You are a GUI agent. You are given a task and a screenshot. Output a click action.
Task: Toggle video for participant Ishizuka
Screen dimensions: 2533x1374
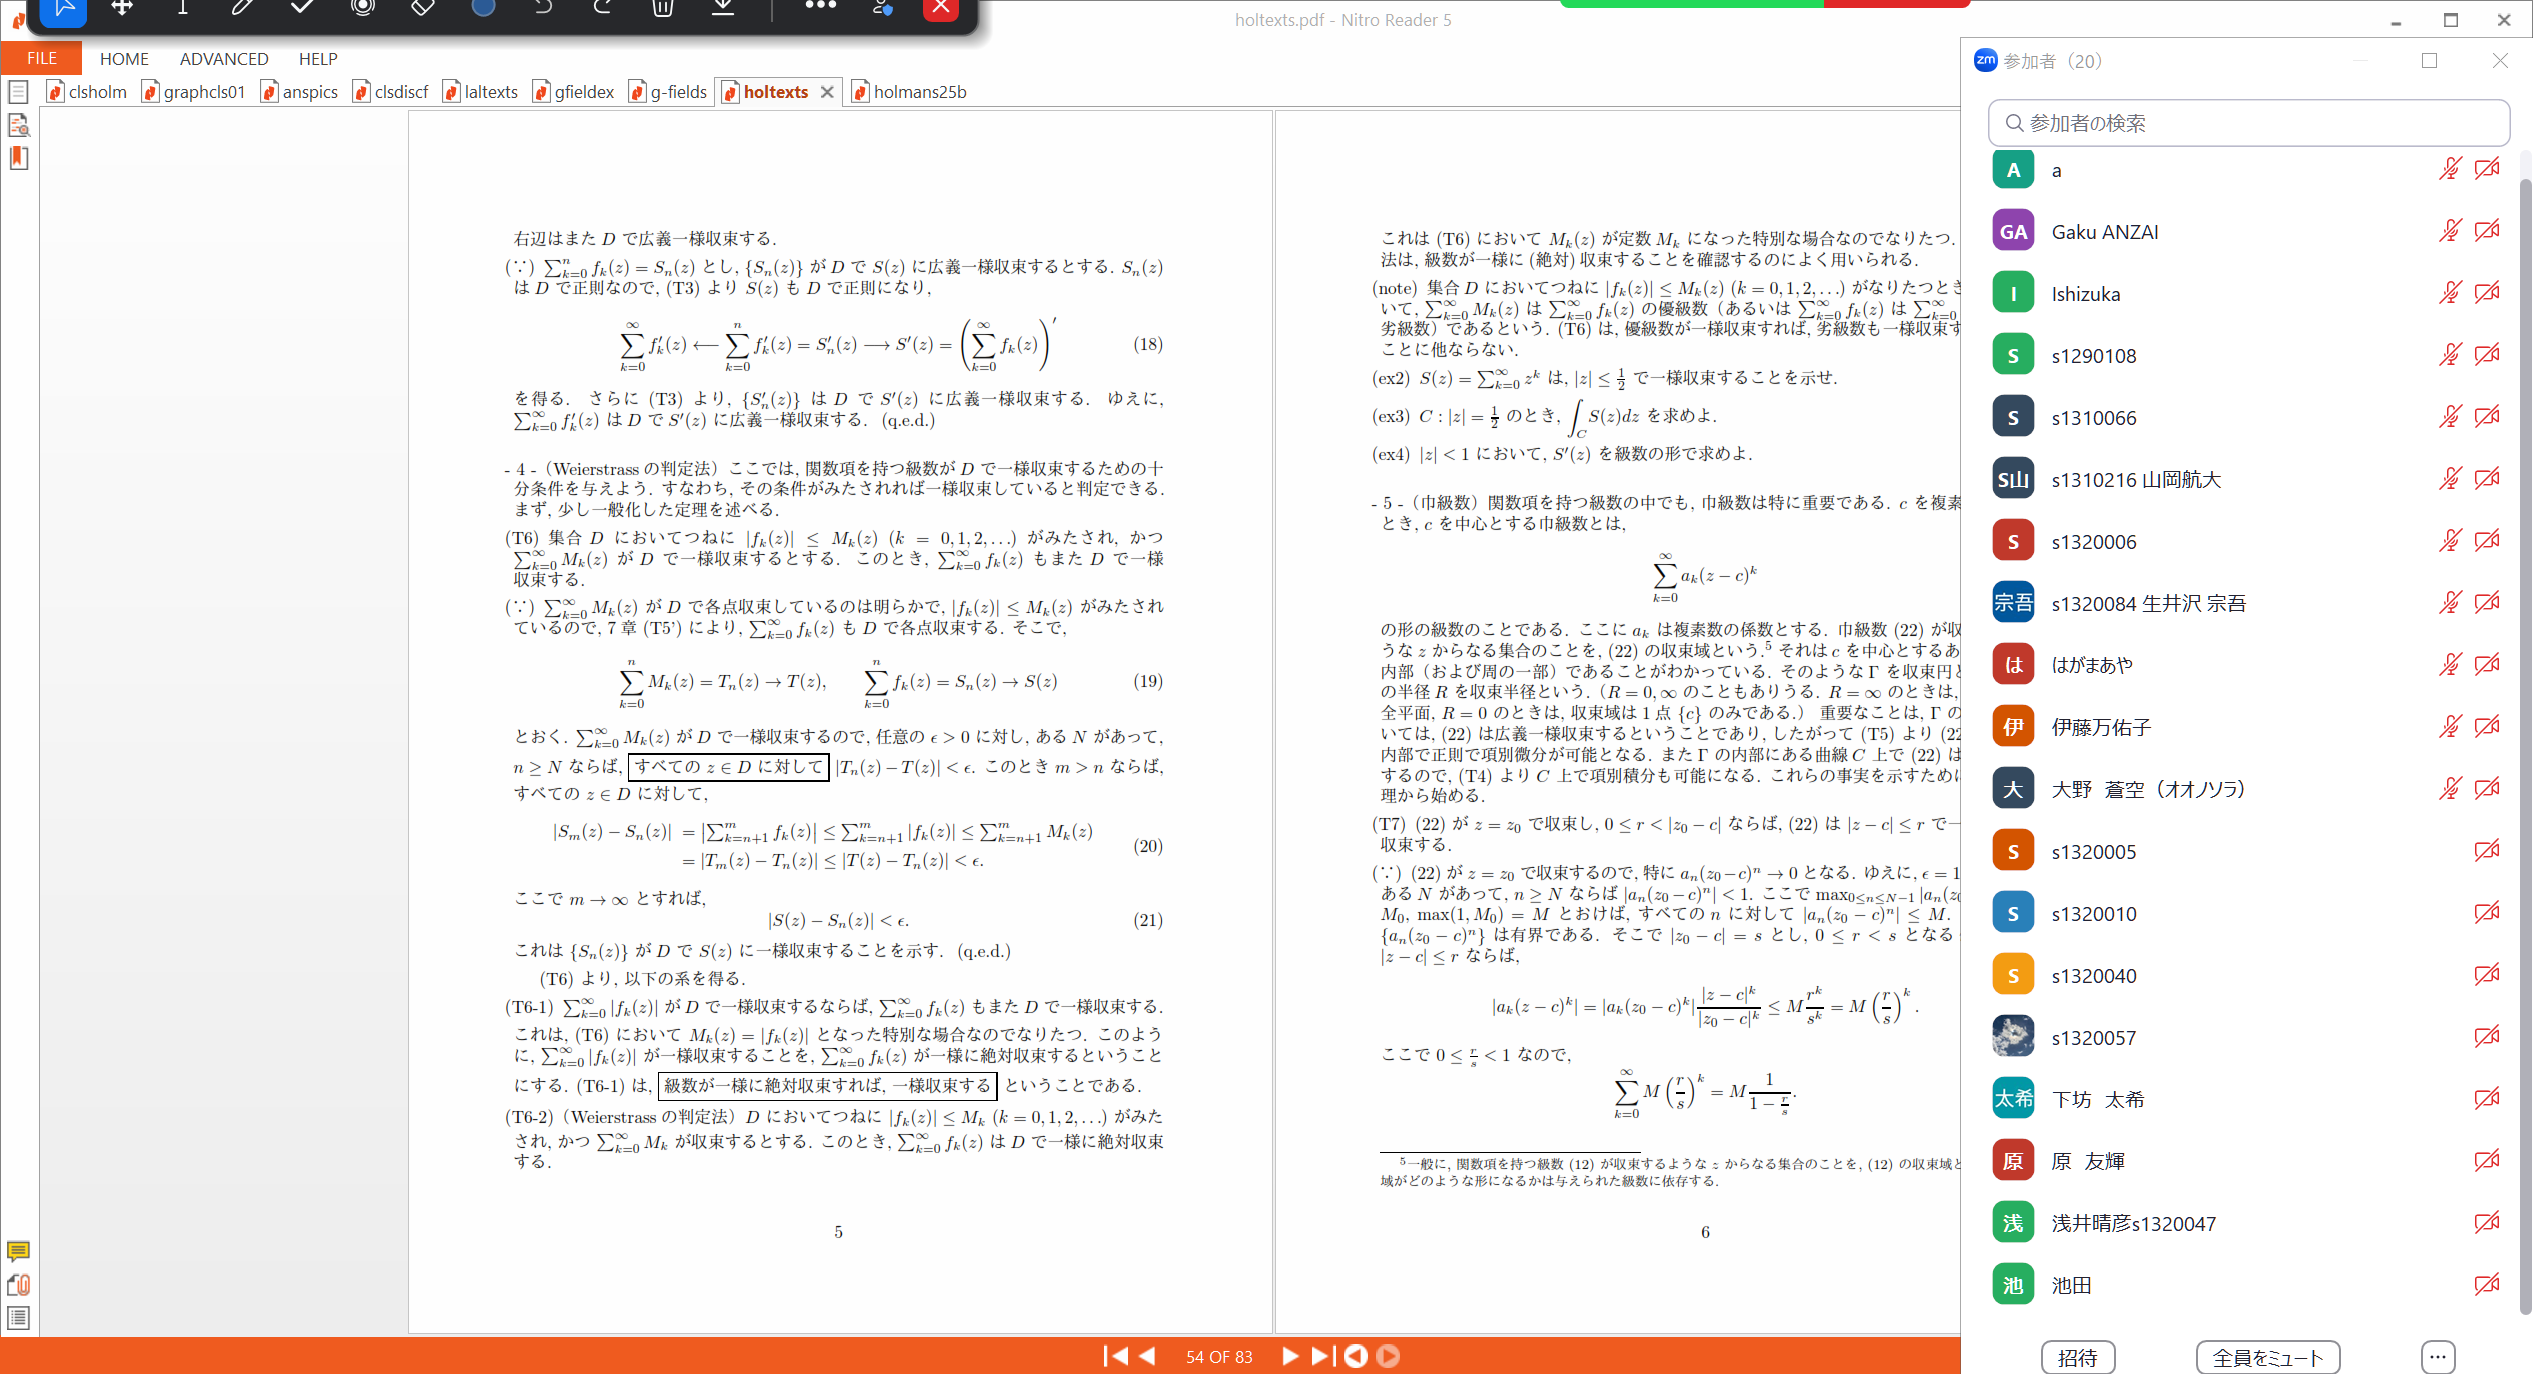coord(2487,293)
